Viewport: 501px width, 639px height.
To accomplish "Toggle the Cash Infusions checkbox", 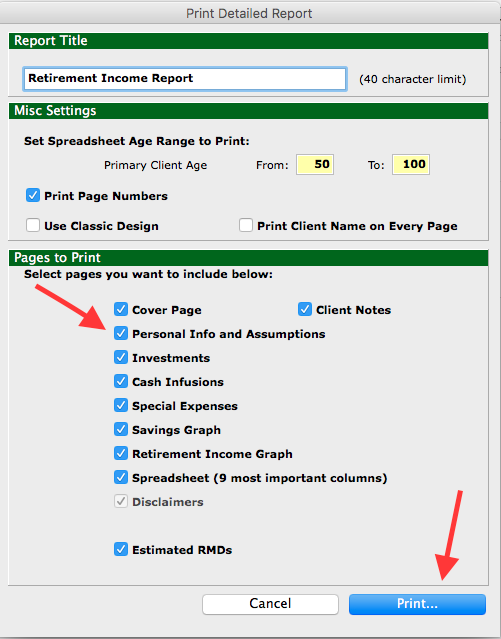I will click(121, 381).
